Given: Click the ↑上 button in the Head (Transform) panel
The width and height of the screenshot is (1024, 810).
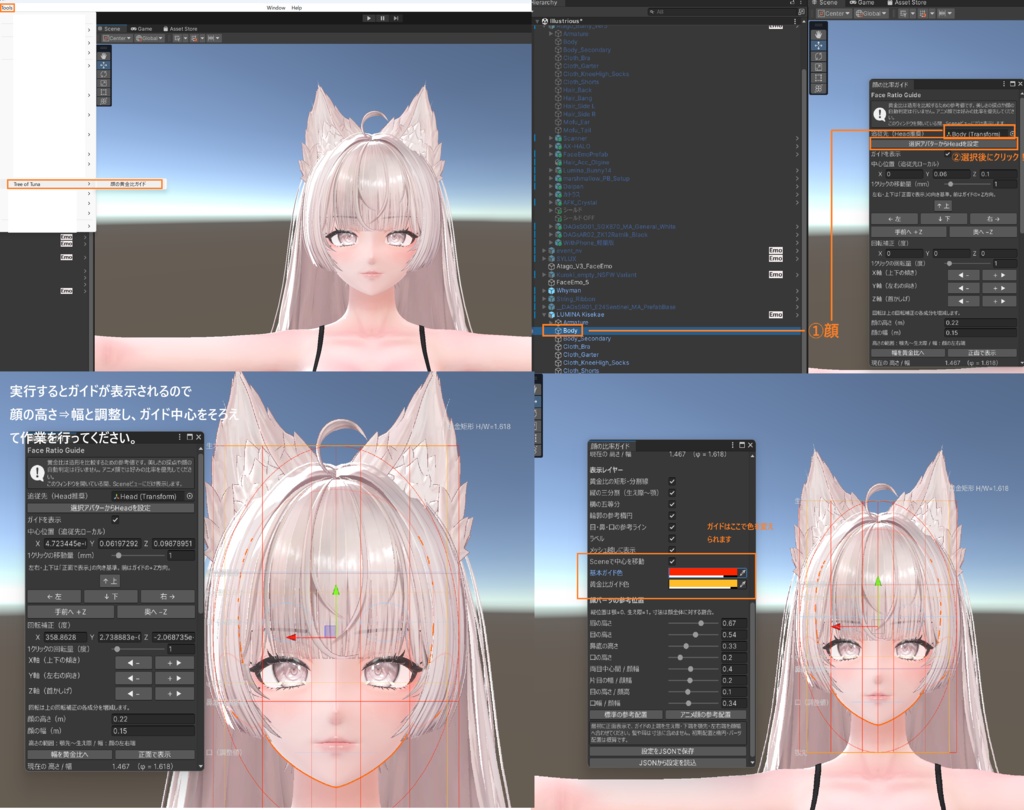Looking at the screenshot, I should point(110,581).
